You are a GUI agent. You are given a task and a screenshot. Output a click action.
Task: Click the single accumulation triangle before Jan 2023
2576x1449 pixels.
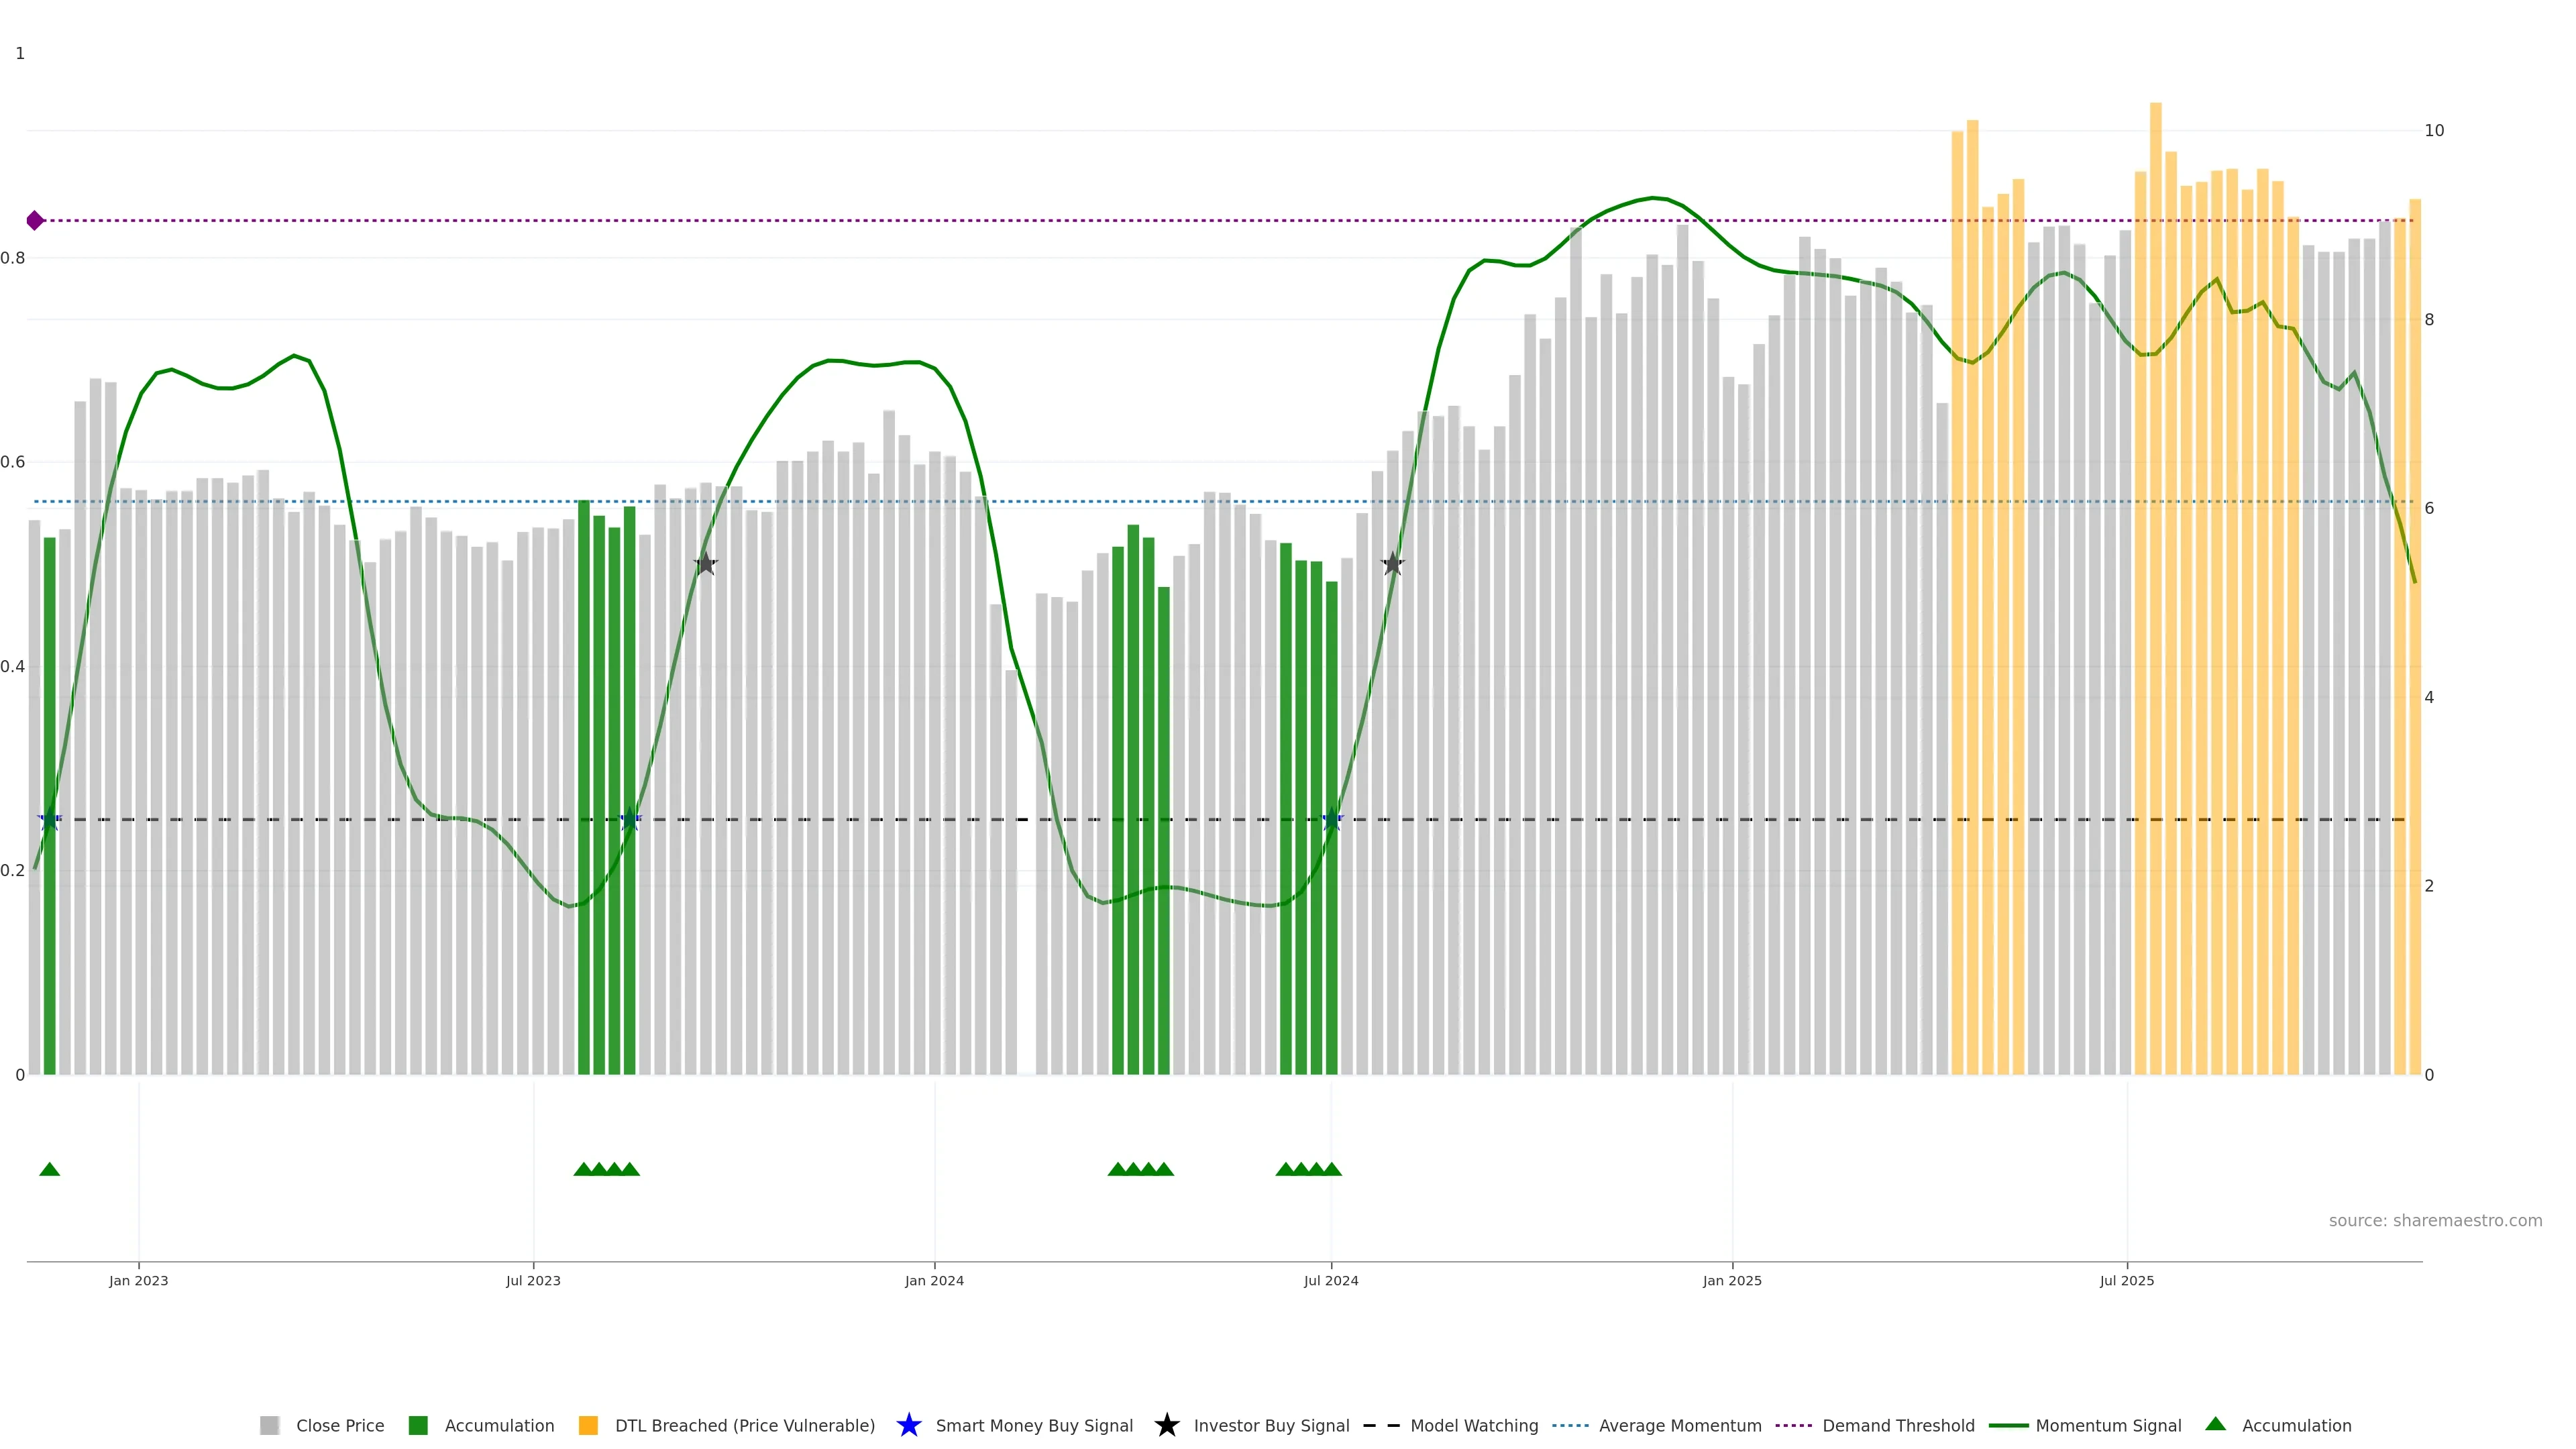click(49, 1169)
